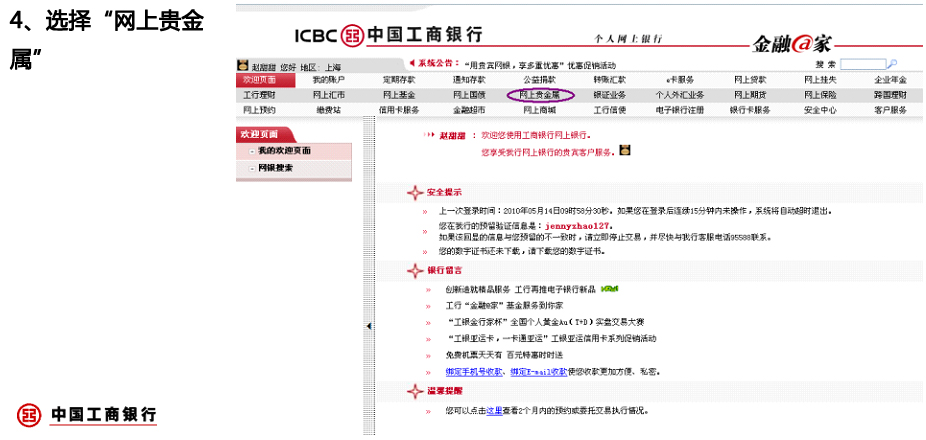926x440 pixels.
Task: Open 网上贷款 menu
Action: click(750, 80)
